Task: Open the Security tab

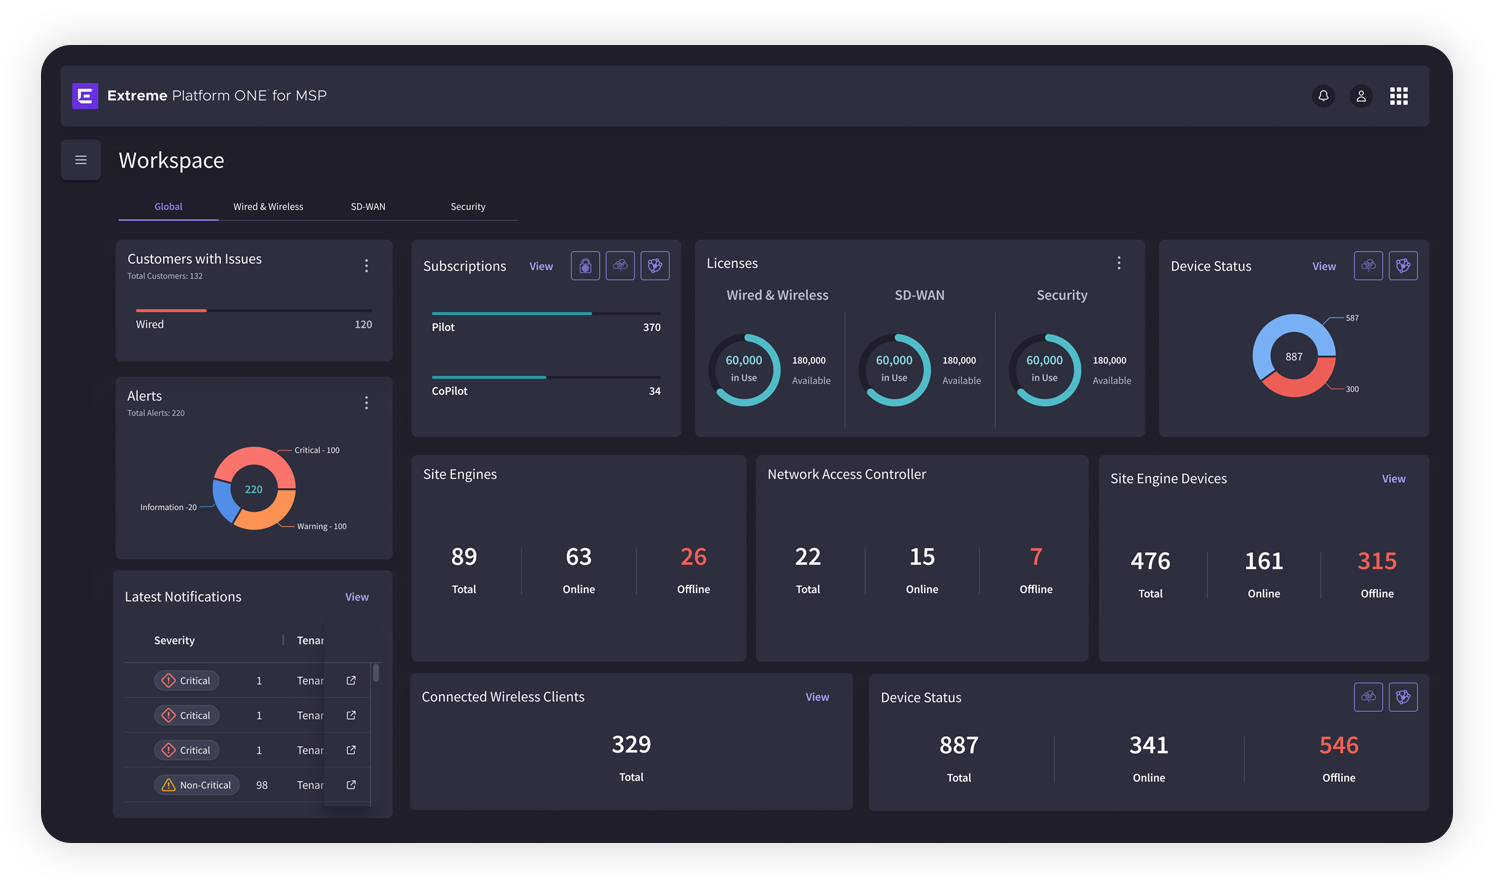Action: pyautogui.click(x=468, y=207)
